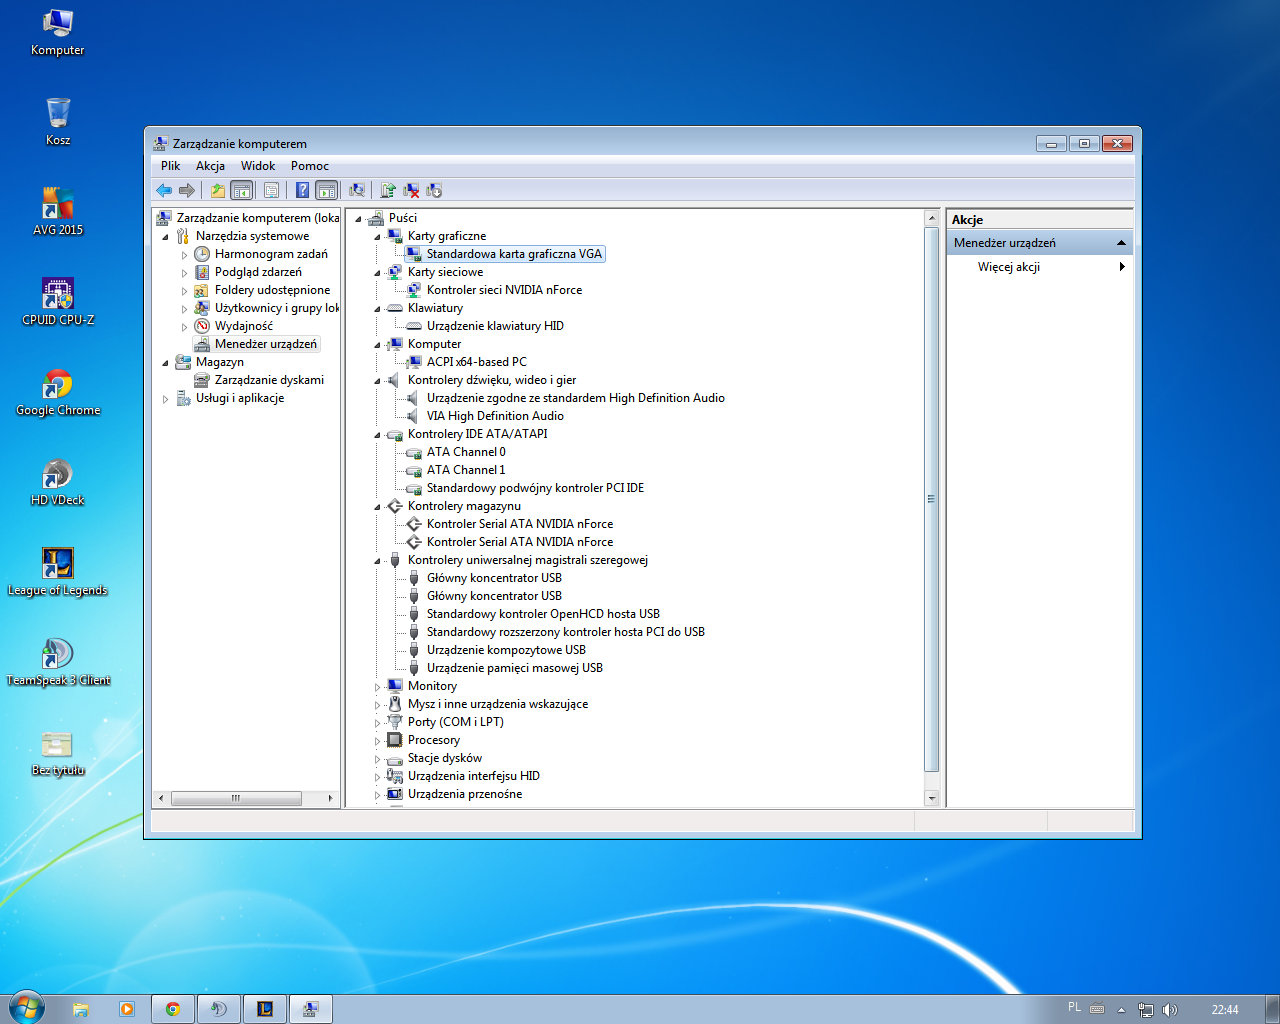
Task: Click the Up one level folder icon
Action: click(x=217, y=190)
